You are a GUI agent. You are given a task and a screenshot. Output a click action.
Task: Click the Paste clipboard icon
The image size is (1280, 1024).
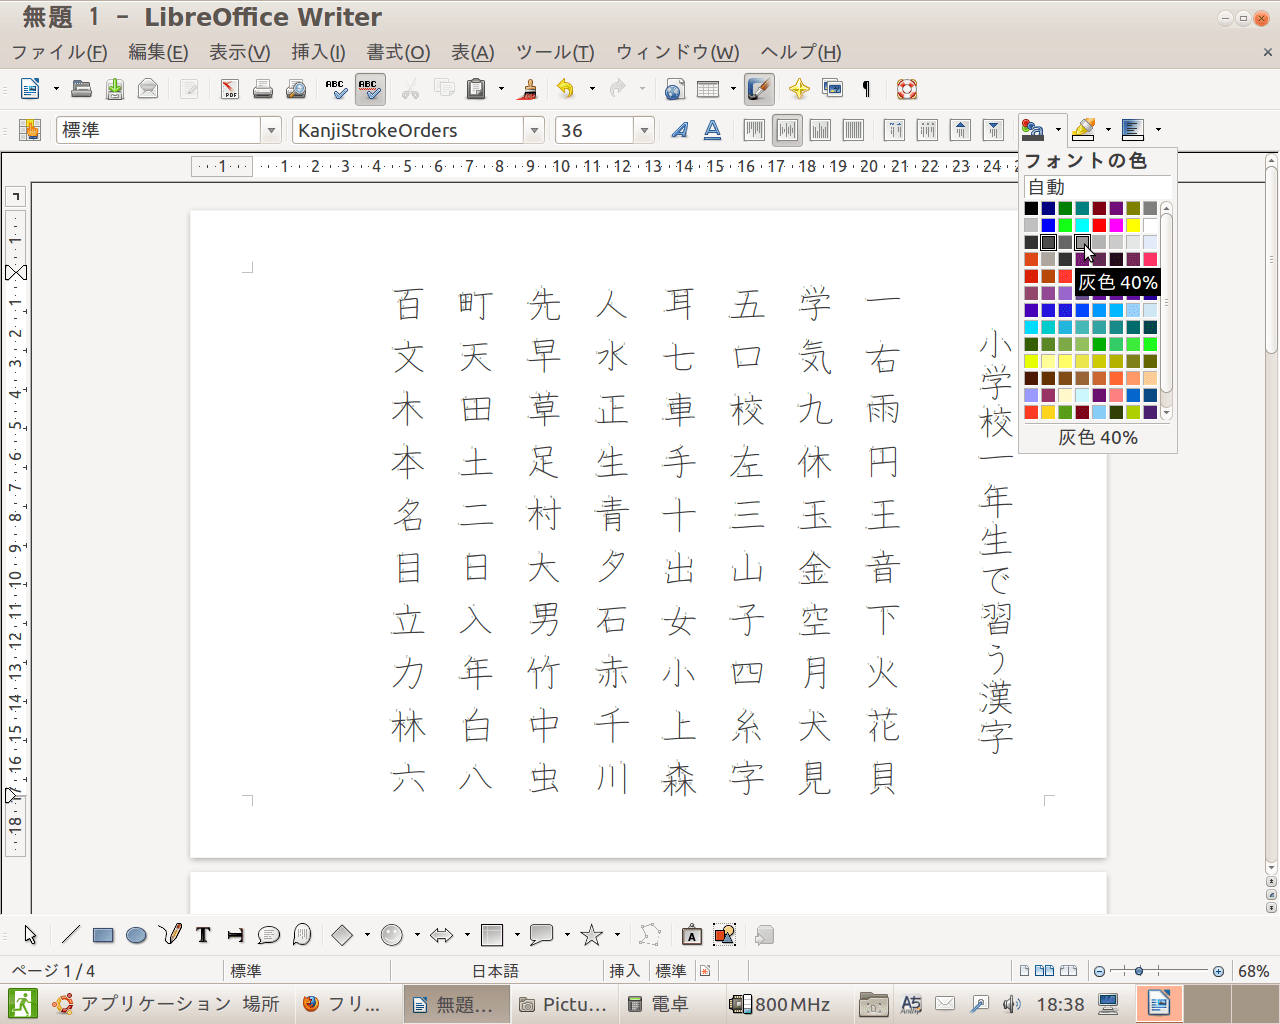[477, 89]
